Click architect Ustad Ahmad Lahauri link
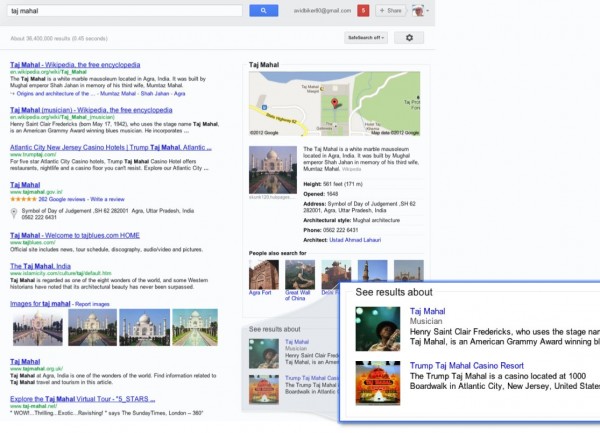The width and height of the screenshot is (600, 433). (355, 240)
